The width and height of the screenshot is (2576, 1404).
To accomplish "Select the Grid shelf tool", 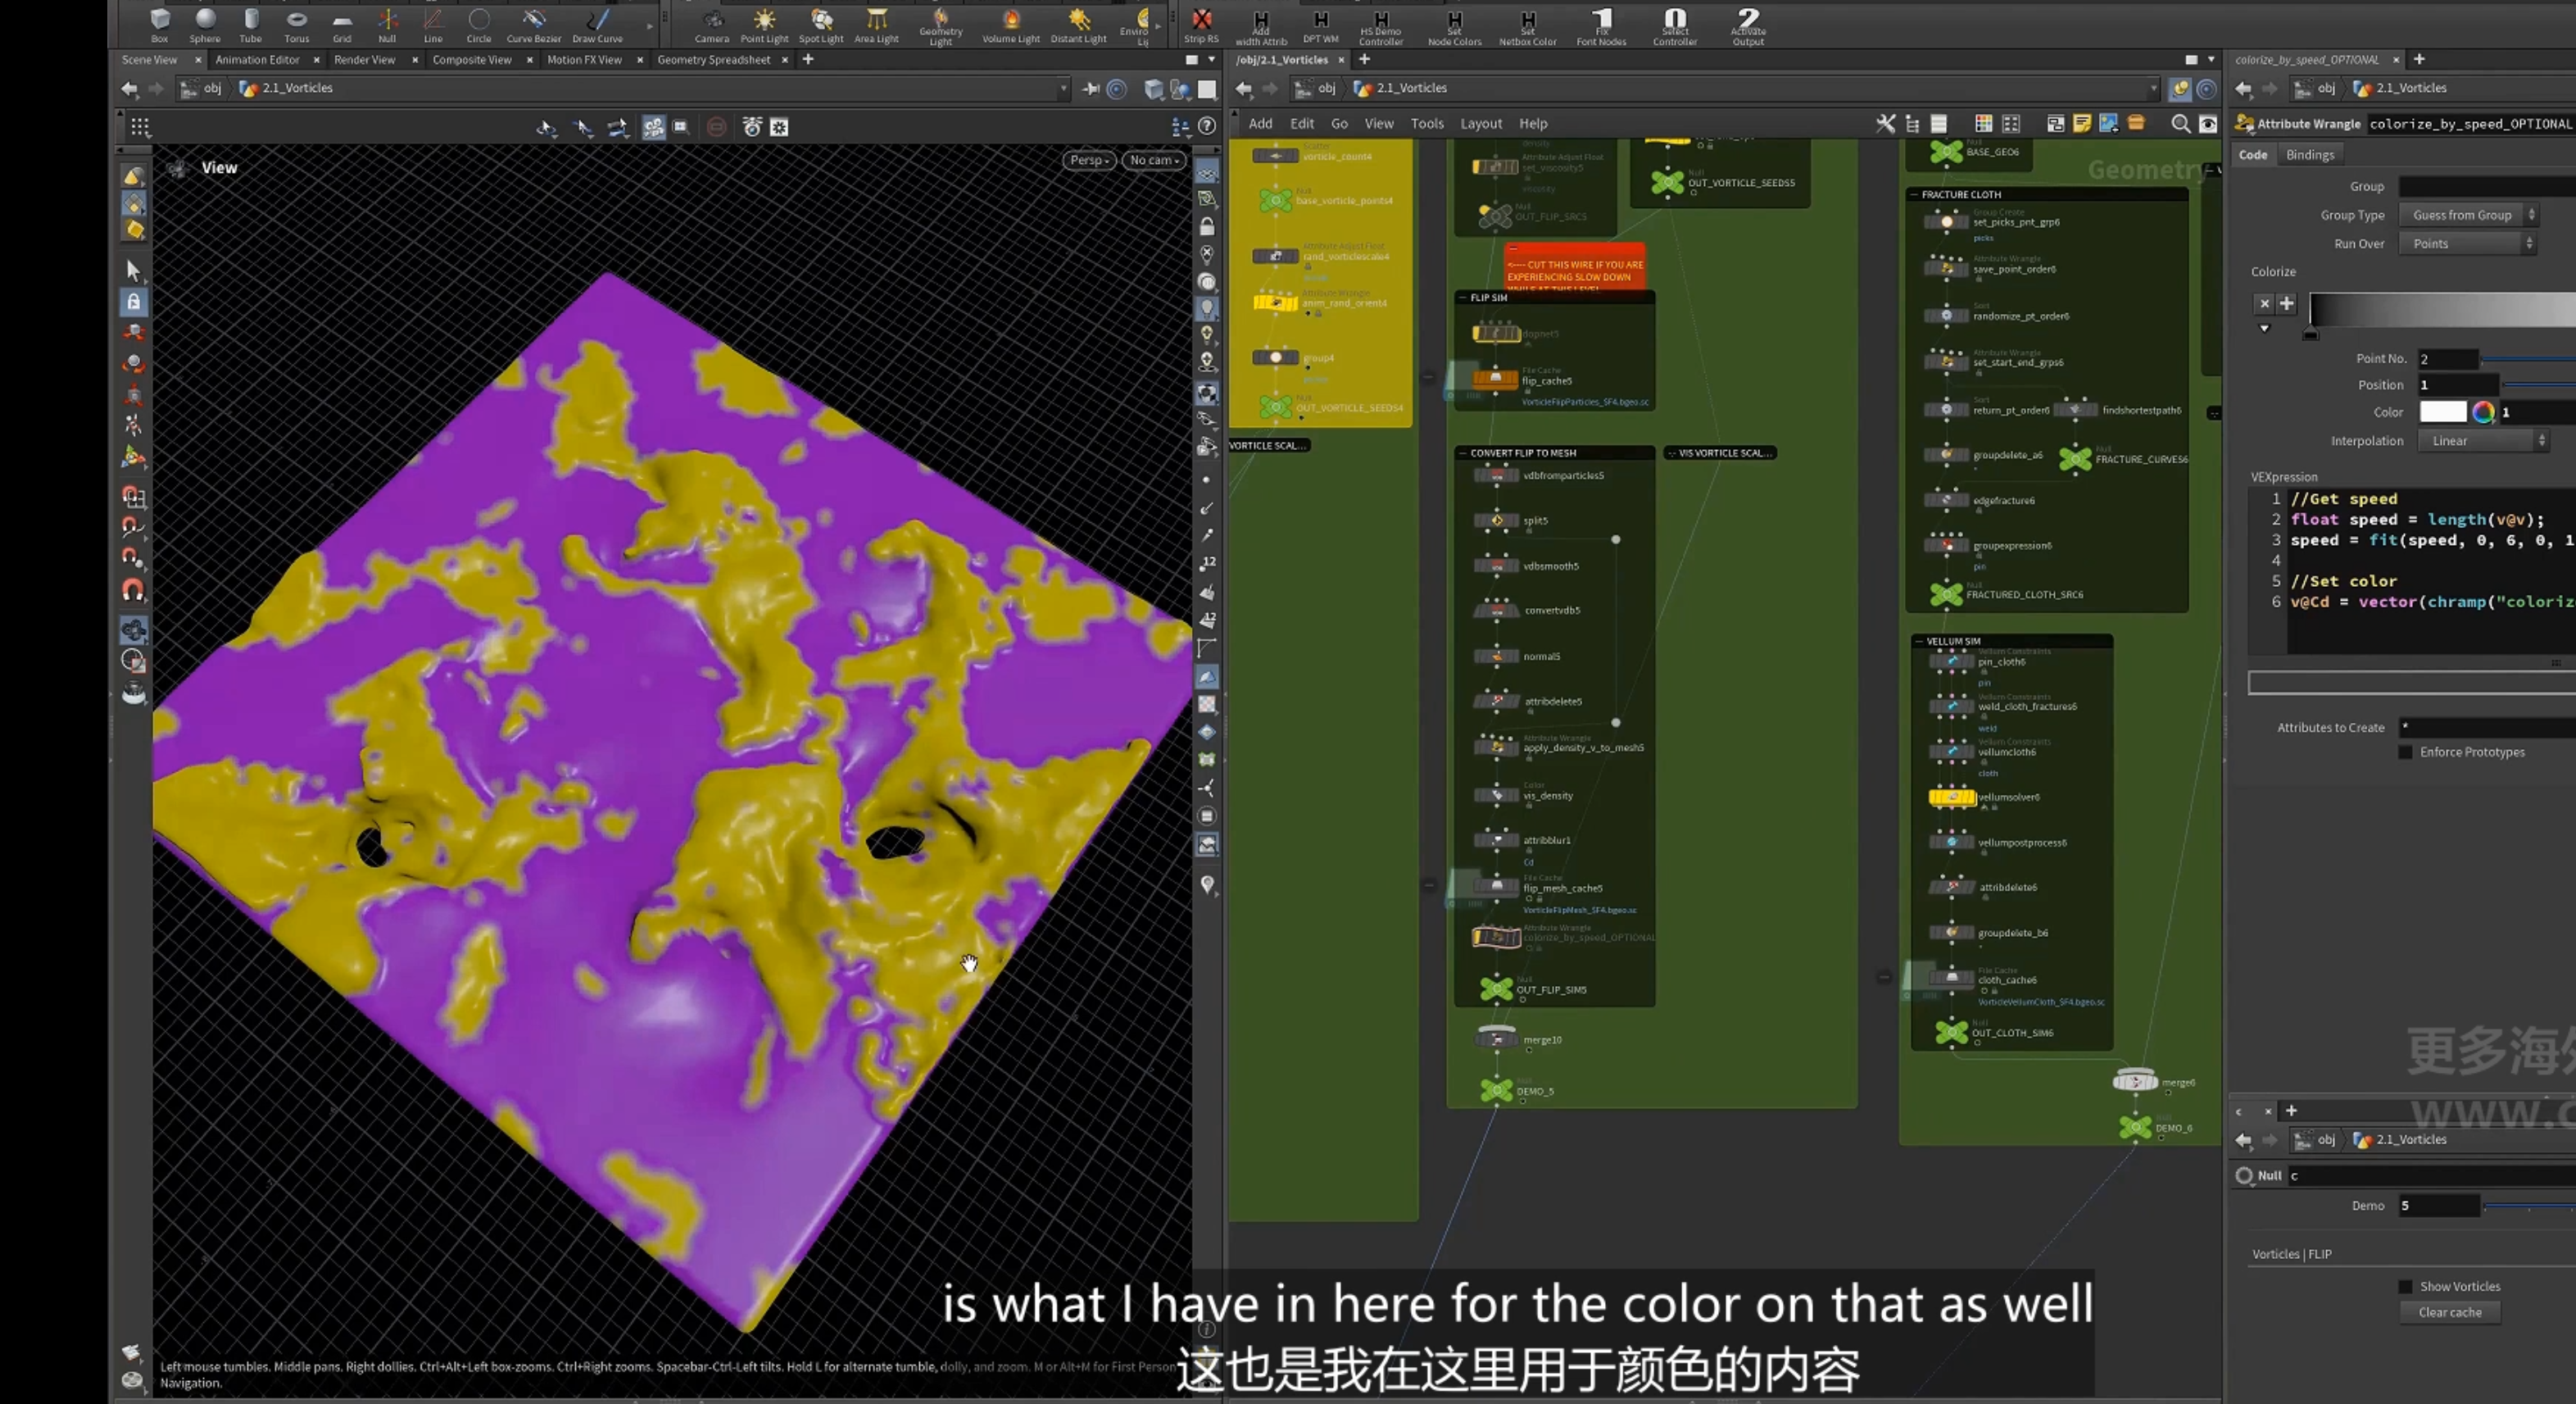I will 342,25.
